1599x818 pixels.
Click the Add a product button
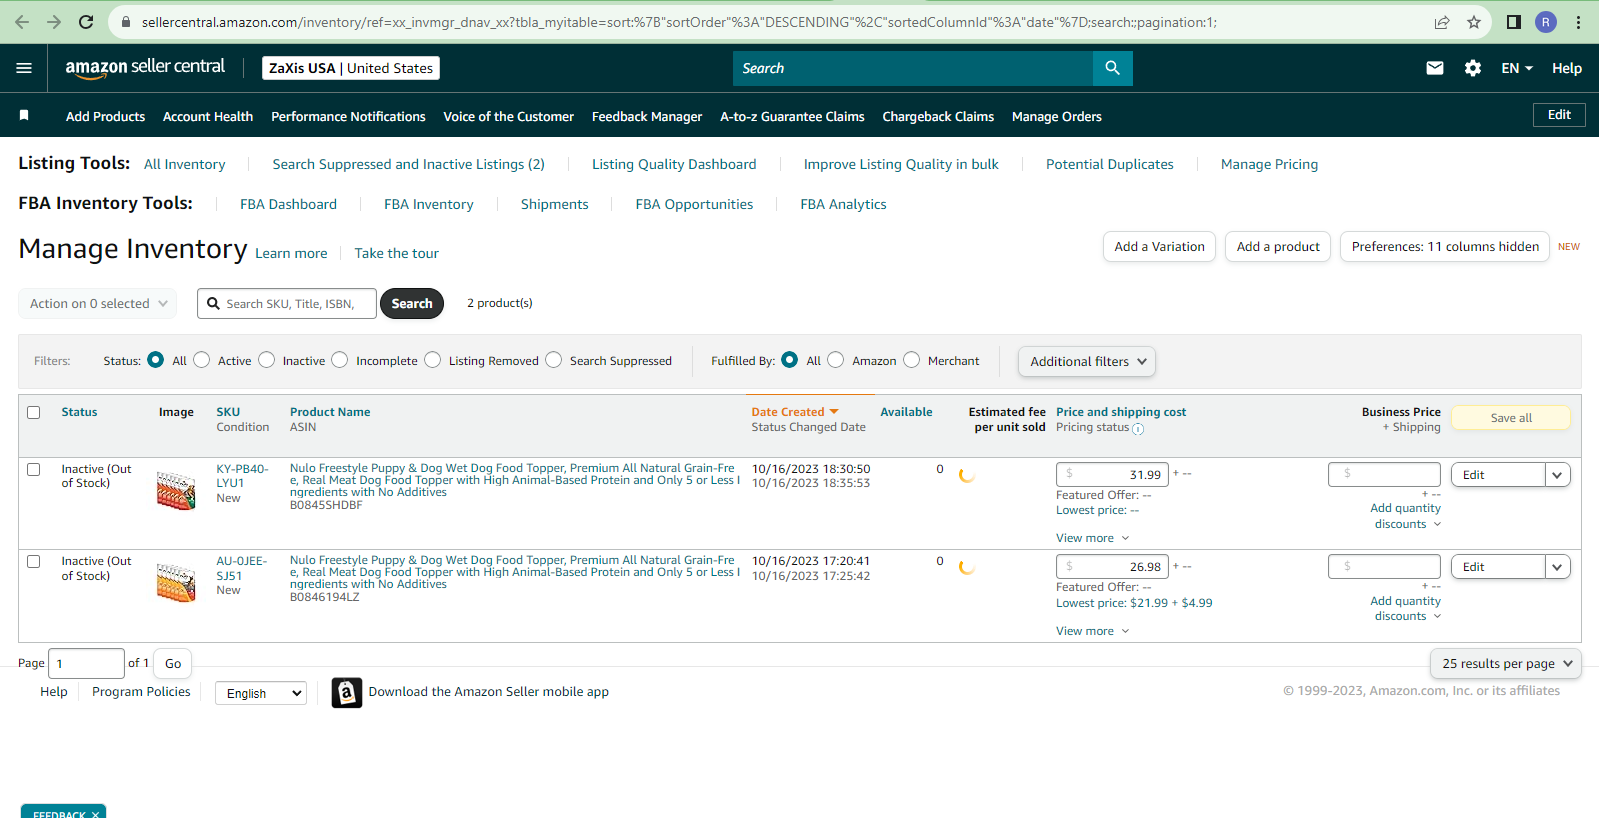1278,247
